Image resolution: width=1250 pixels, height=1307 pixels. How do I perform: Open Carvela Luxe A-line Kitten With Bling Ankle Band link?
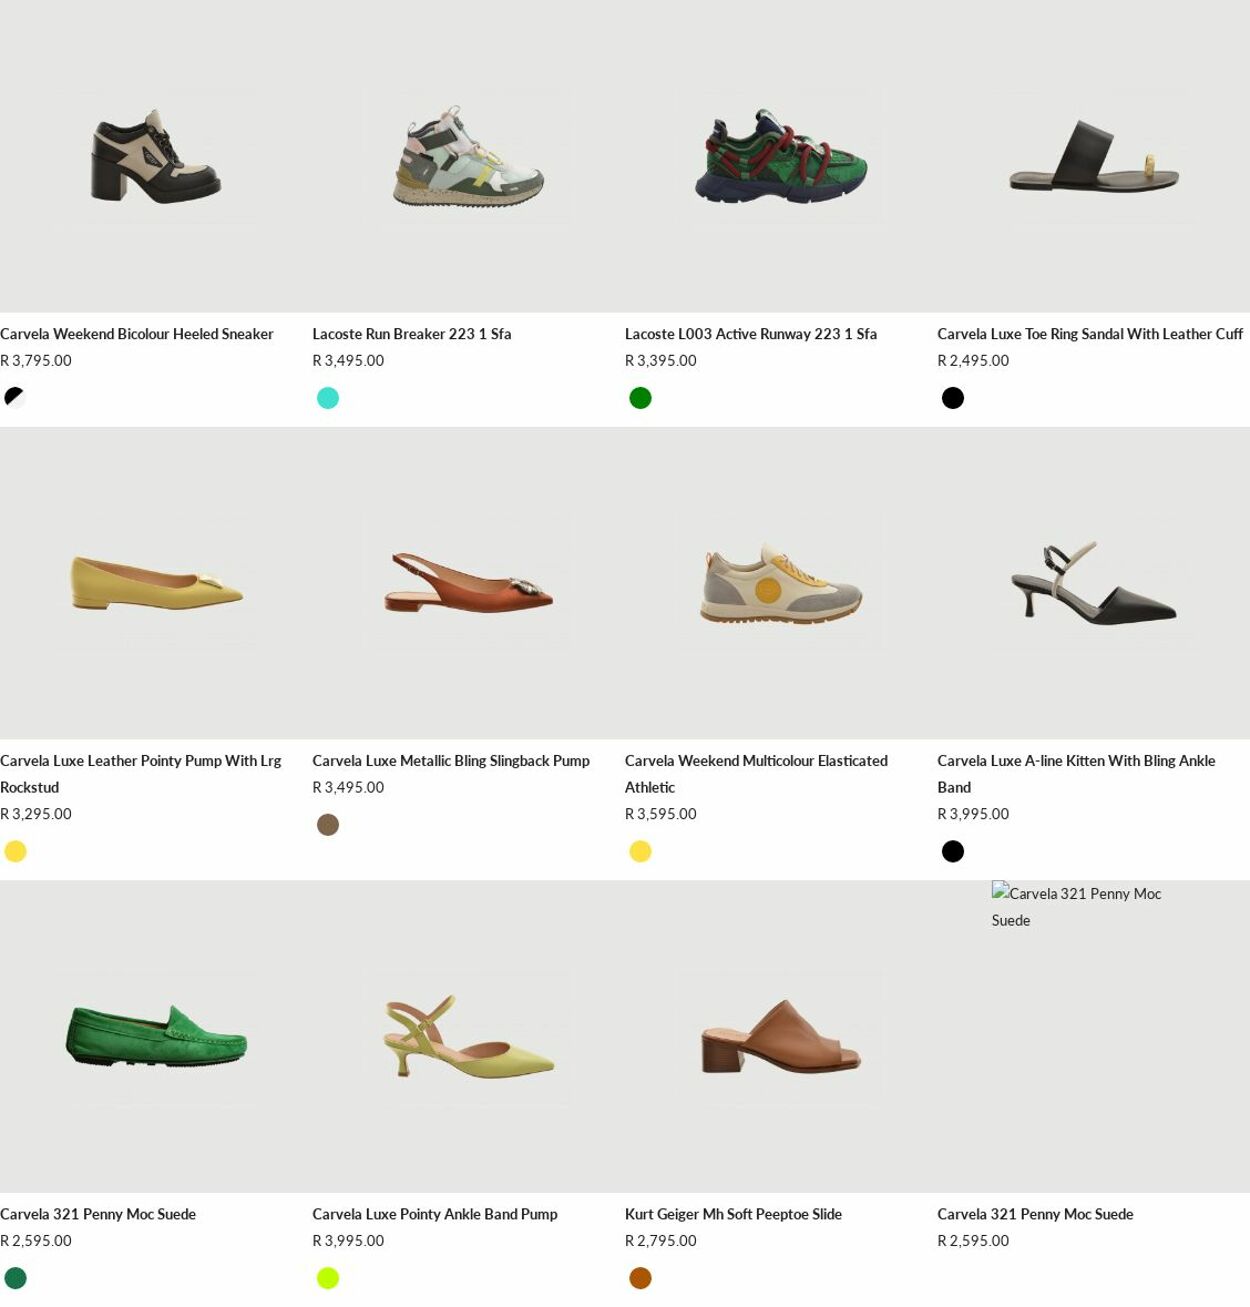pos(1076,774)
